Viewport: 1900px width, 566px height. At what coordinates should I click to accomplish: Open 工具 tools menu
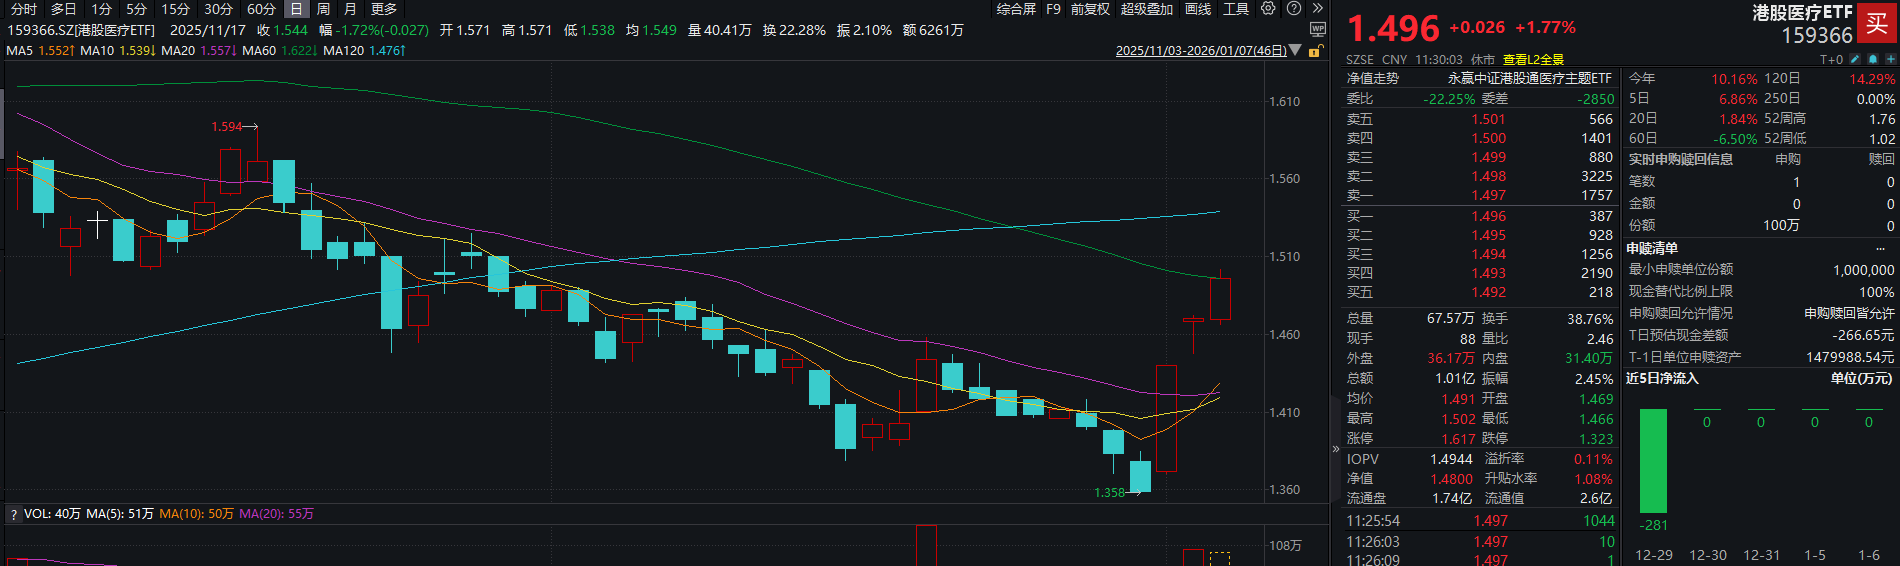pos(1236,9)
